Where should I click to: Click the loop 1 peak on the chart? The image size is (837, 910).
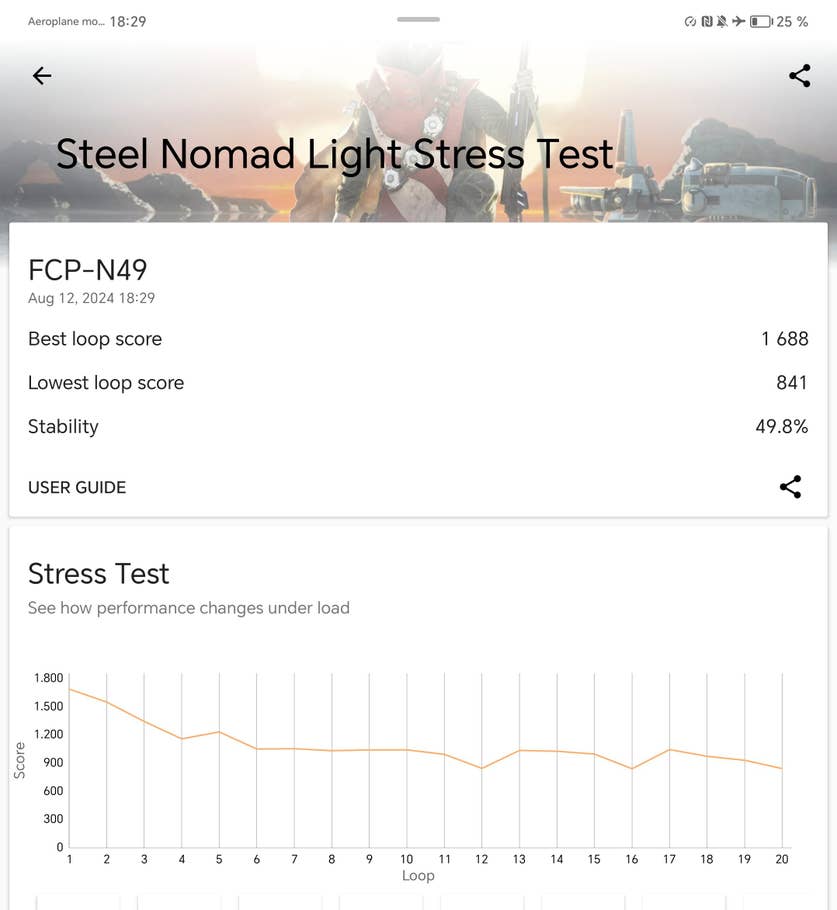coord(69,689)
